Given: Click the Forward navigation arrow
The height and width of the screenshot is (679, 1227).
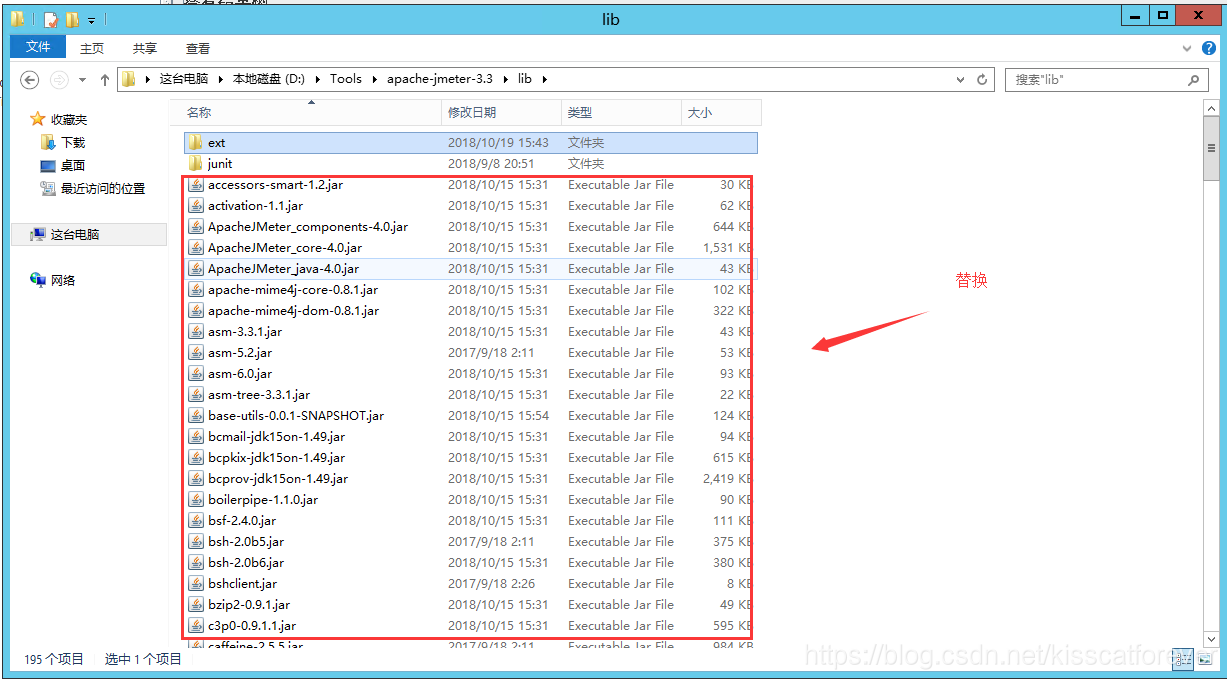Looking at the screenshot, I should tap(59, 79).
